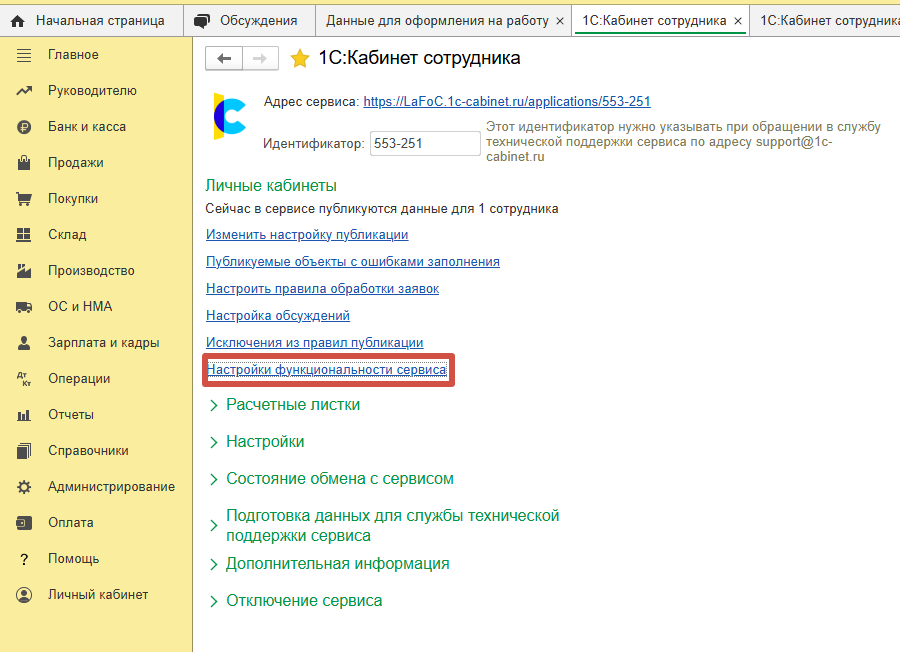900x652 pixels.
Task: Click the Операции Дт/Кт icon
Action: click(x=24, y=379)
